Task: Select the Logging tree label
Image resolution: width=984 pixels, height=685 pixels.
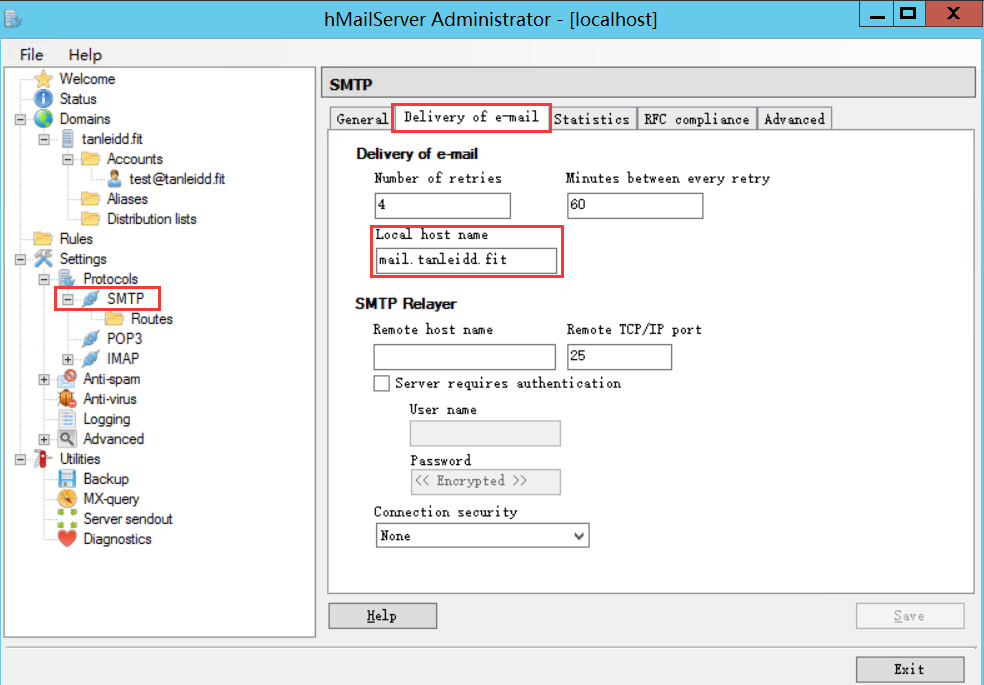Action: point(107,420)
